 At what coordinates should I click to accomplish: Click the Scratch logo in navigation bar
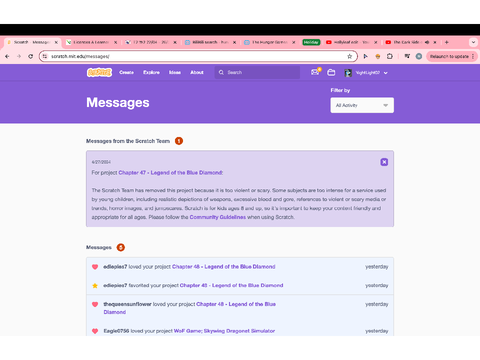point(99,72)
